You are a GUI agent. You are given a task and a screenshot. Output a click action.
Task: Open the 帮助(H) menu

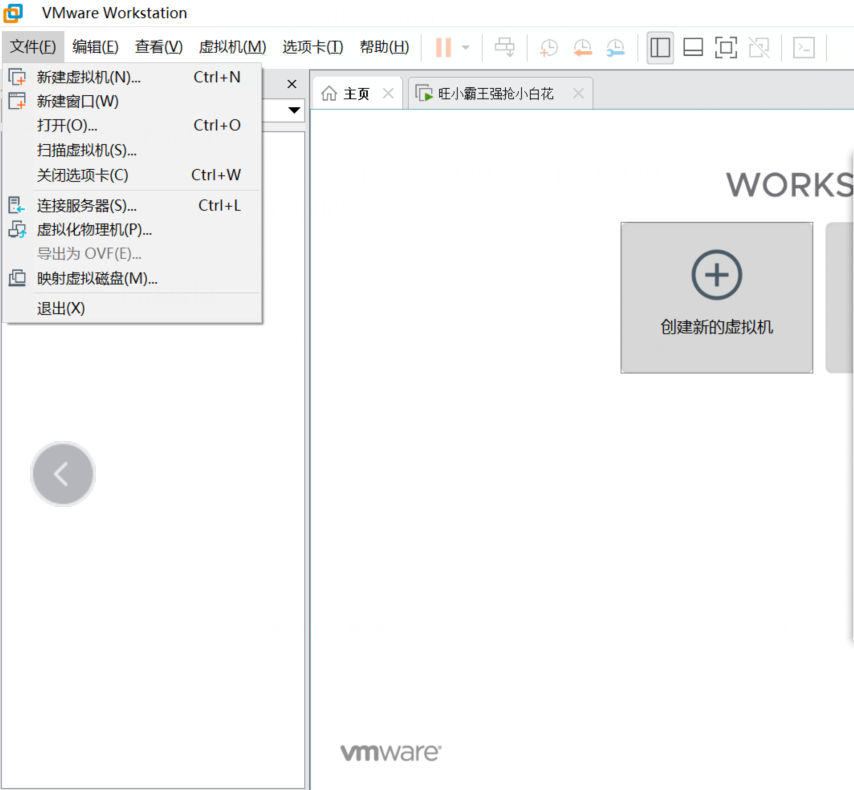click(x=385, y=47)
